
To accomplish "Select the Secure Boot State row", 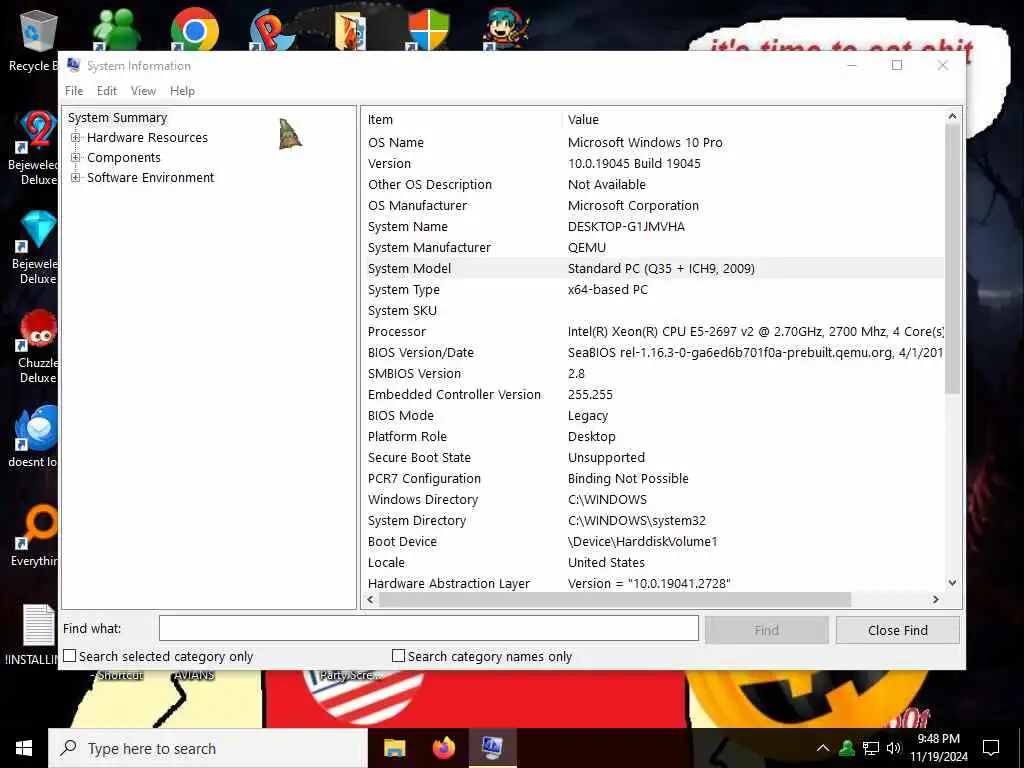I will [653, 458].
